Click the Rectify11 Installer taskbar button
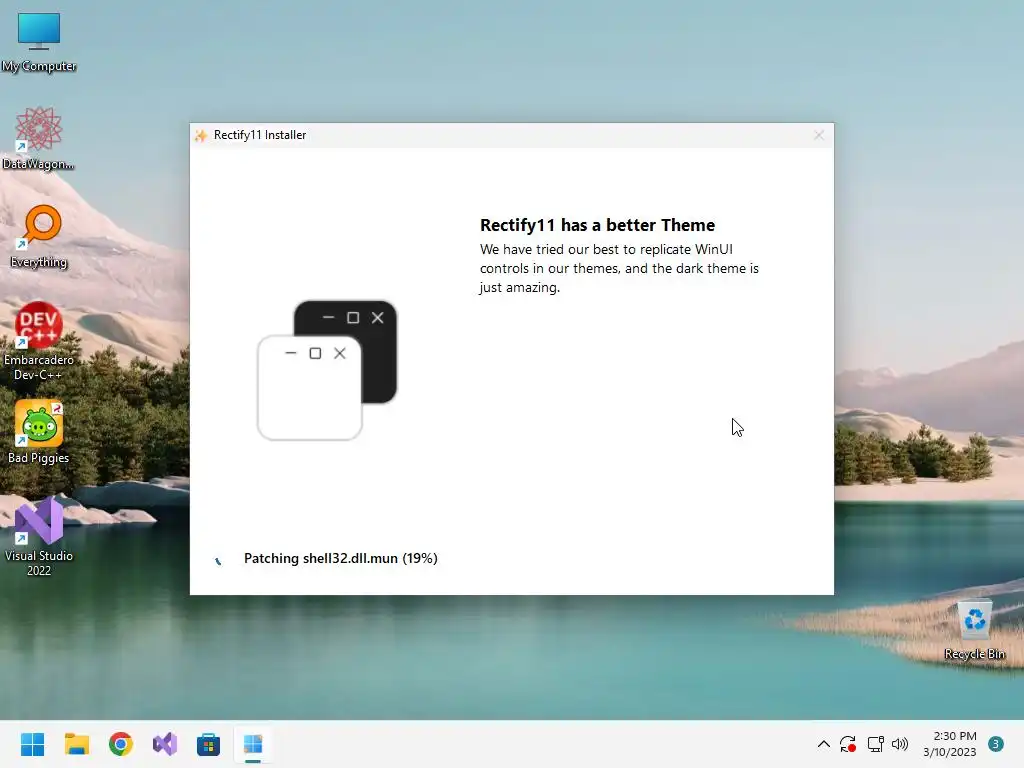This screenshot has width=1024, height=768. [x=253, y=744]
